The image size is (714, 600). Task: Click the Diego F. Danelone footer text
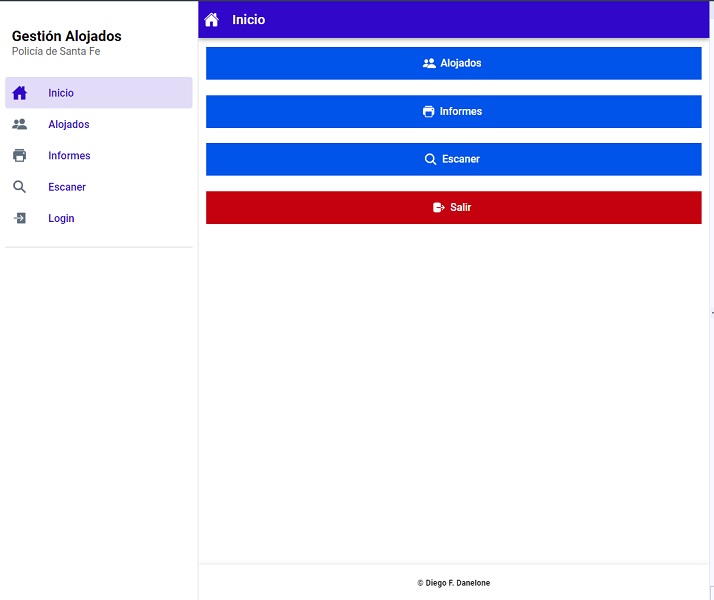454,583
